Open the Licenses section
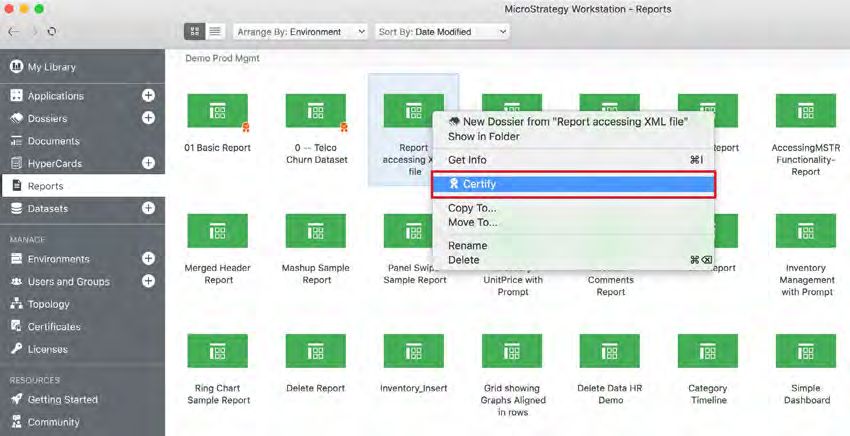The width and height of the screenshot is (850, 436). pyautogui.click(x=82, y=349)
